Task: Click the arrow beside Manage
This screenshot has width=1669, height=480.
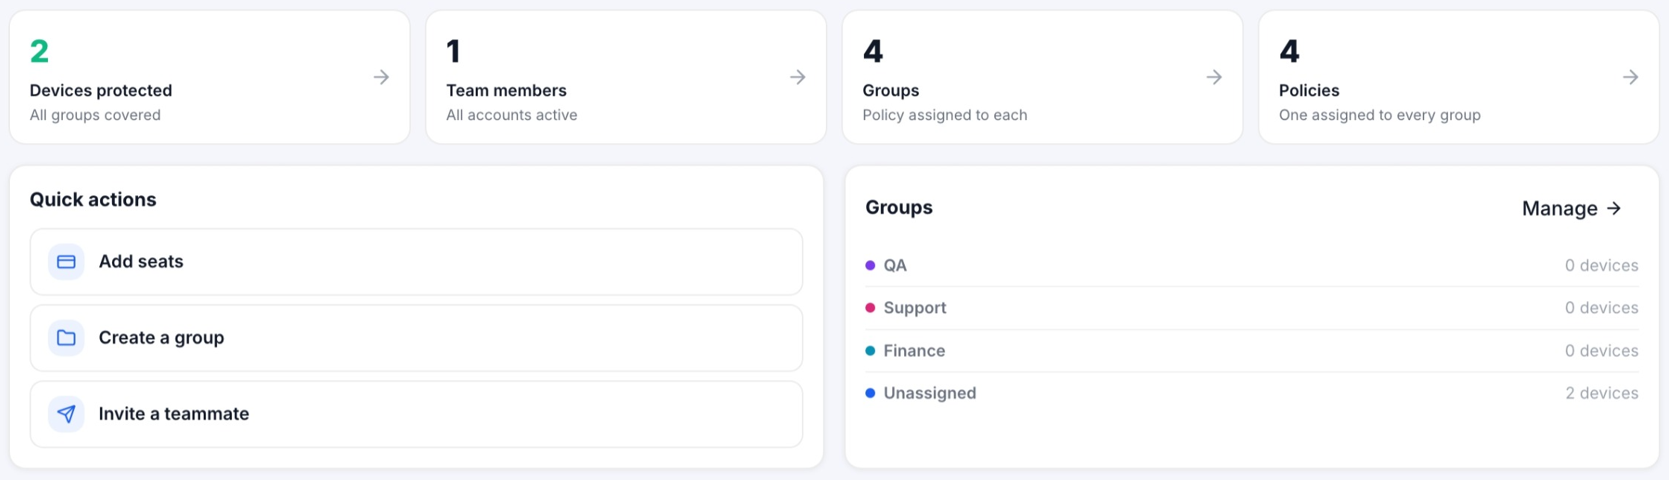Action: pyautogui.click(x=1614, y=208)
